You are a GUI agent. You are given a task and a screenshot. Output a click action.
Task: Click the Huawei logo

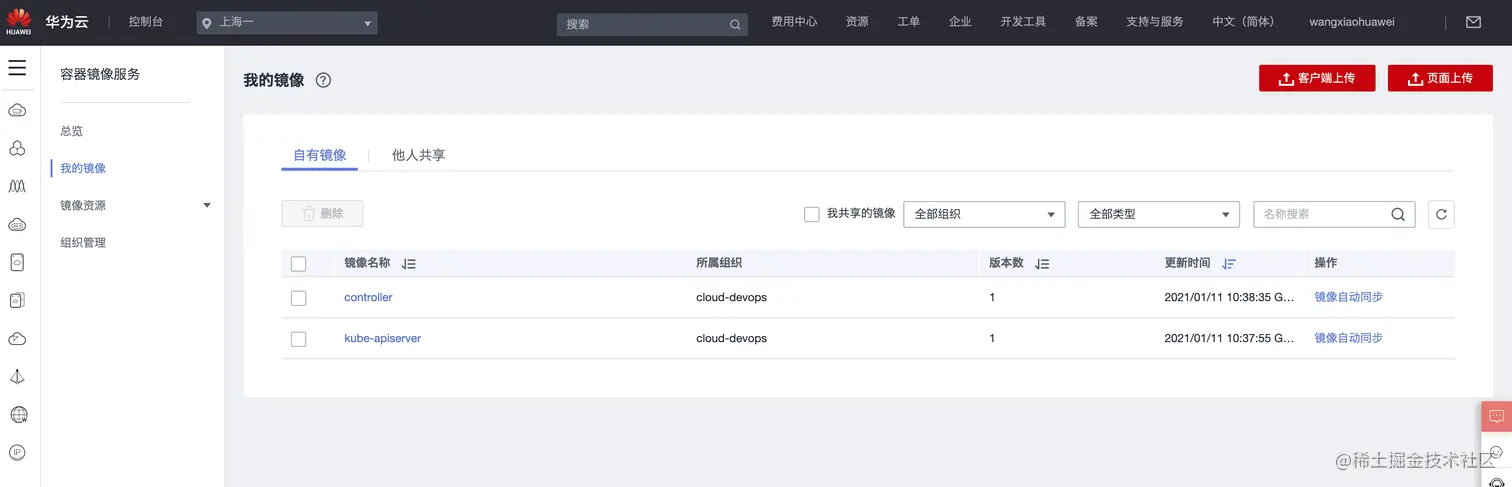pyautogui.click(x=18, y=21)
